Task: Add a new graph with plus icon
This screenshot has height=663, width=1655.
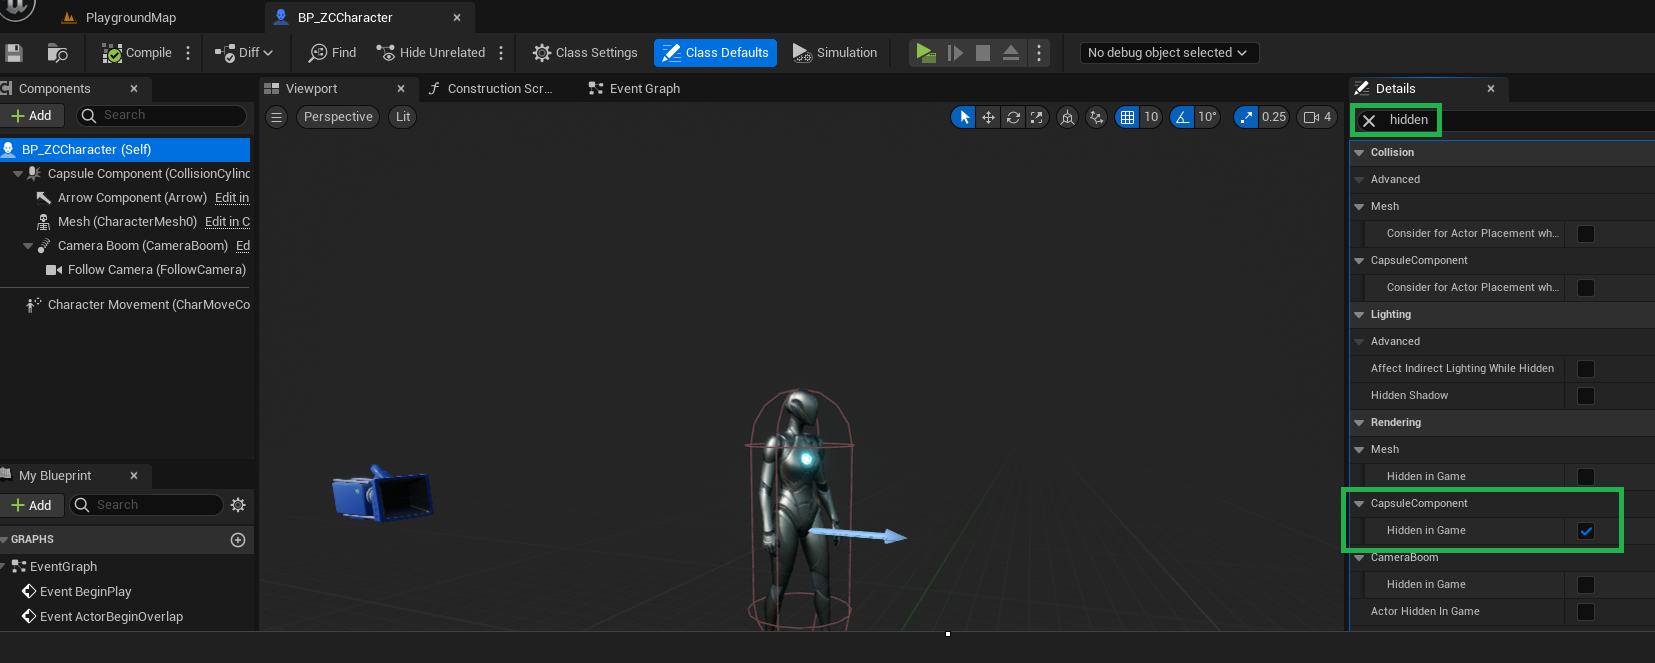Action: [x=238, y=540]
